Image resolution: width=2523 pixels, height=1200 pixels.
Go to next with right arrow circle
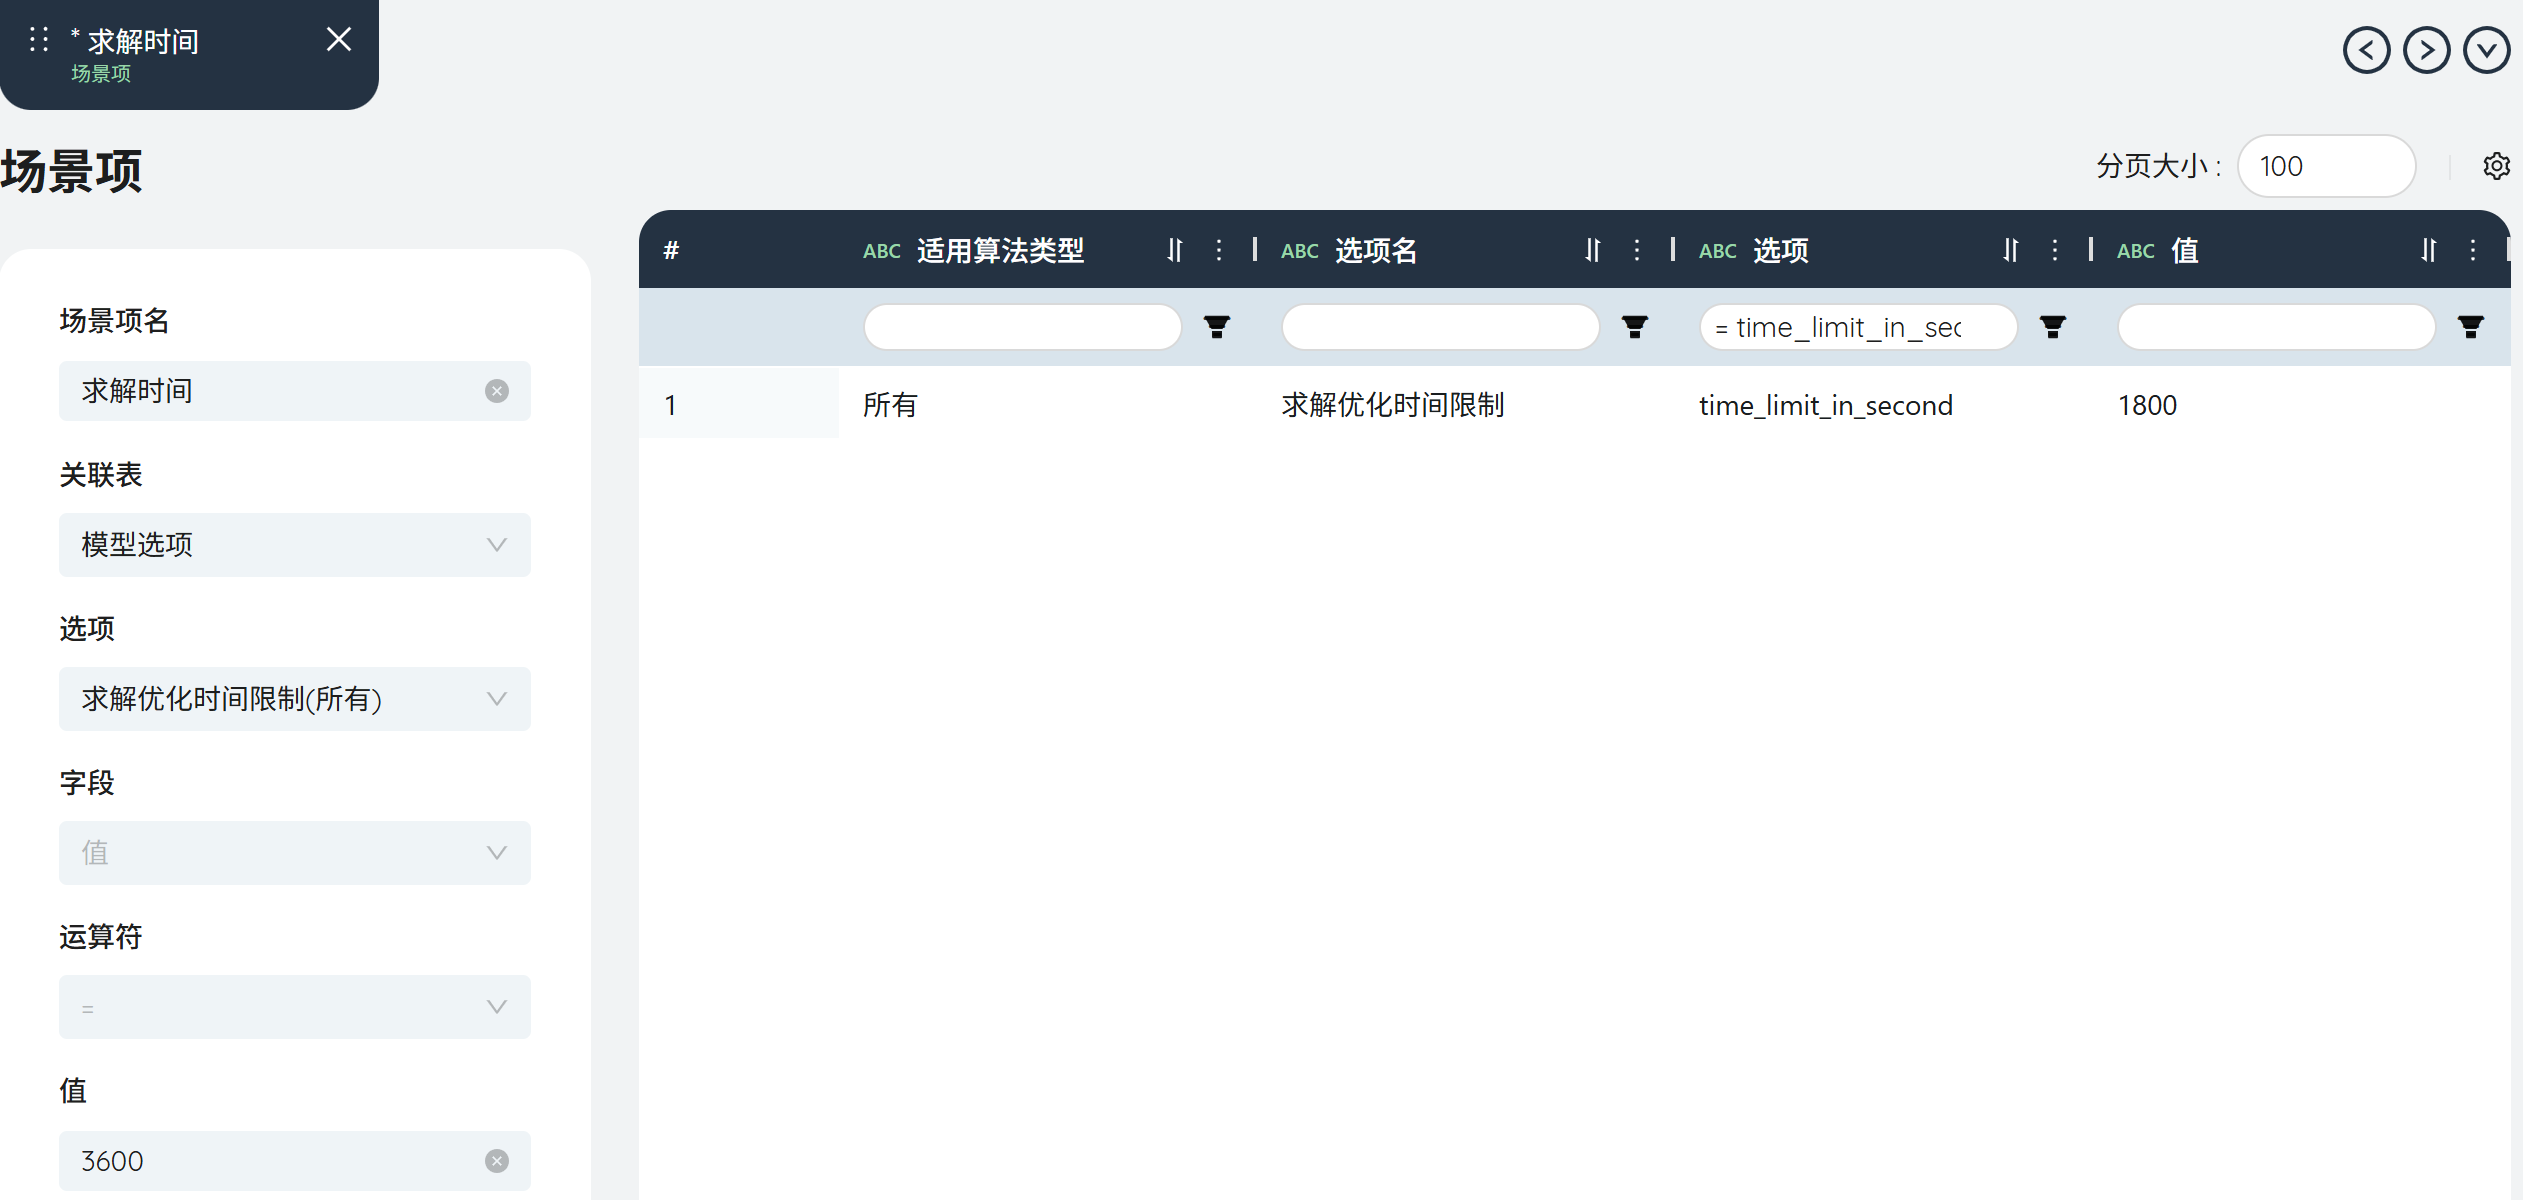(x=2426, y=50)
